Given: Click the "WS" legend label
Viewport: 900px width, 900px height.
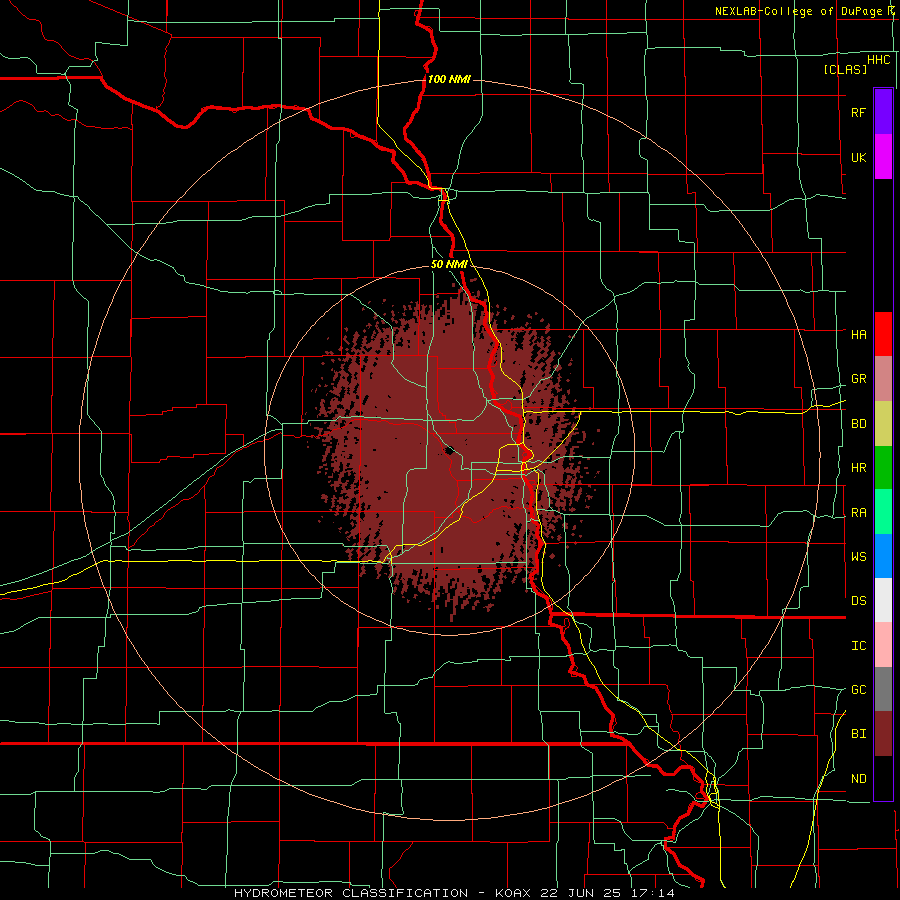Looking at the screenshot, I should point(858,556).
